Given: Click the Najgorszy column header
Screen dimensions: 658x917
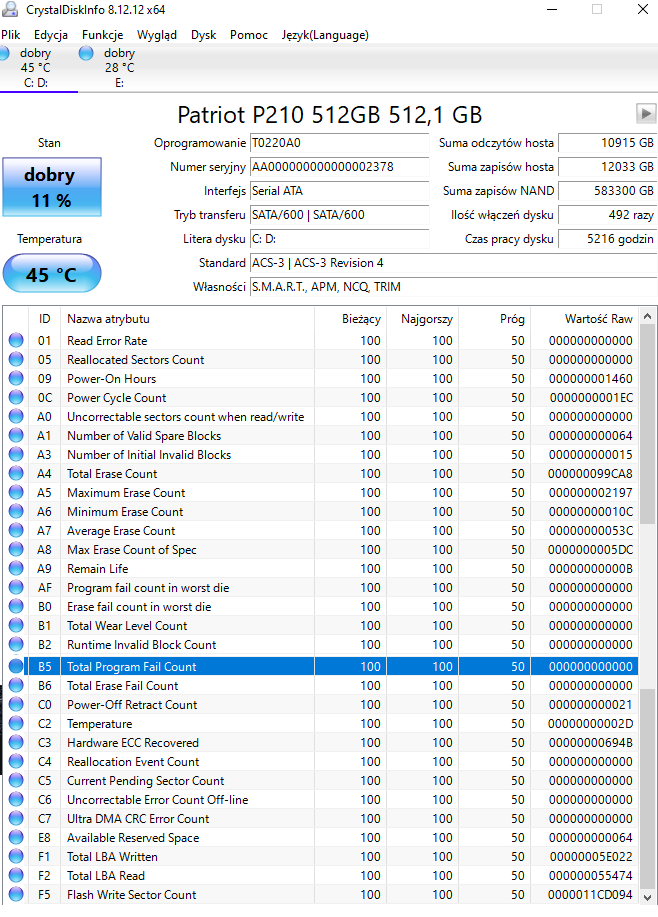Looking at the screenshot, I should pyautogui.click(x=422, y=319).
